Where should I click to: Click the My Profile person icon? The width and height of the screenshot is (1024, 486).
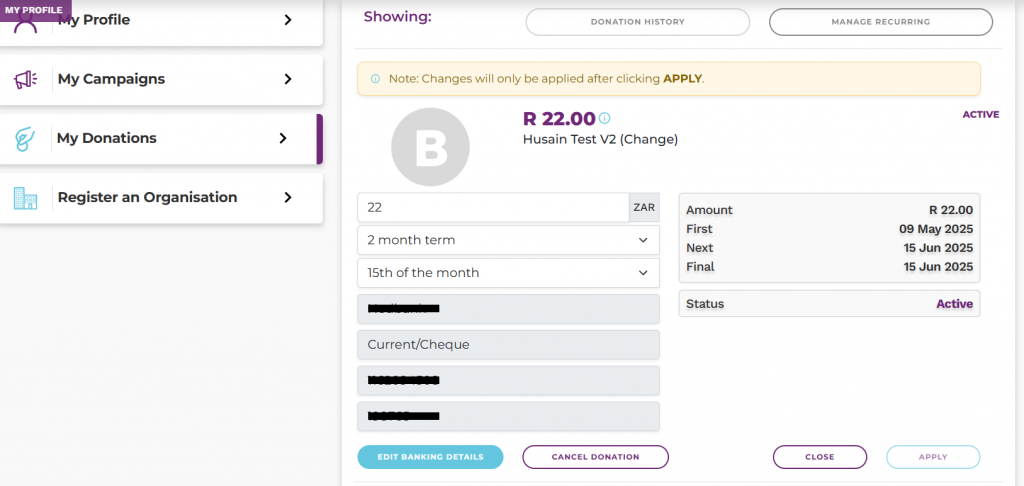(x=26, y=25)
